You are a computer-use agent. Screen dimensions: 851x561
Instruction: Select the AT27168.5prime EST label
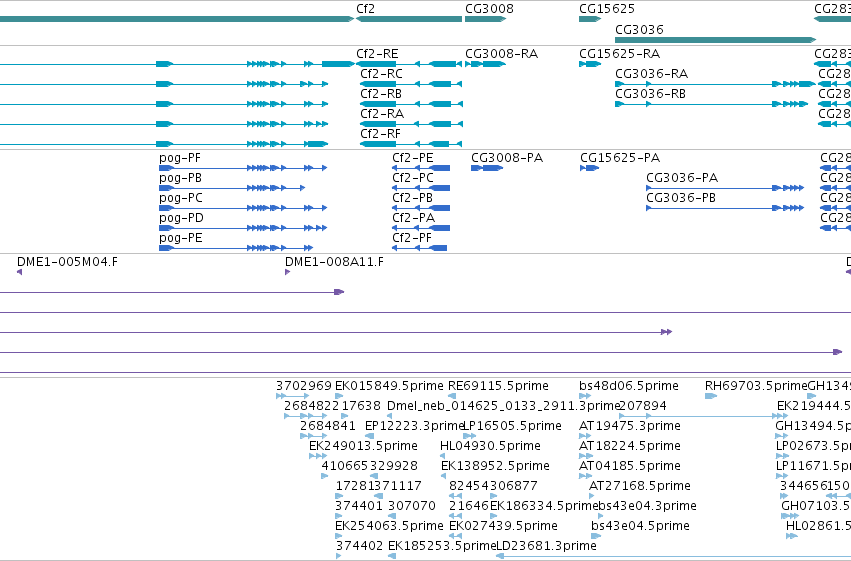point(640,486)
